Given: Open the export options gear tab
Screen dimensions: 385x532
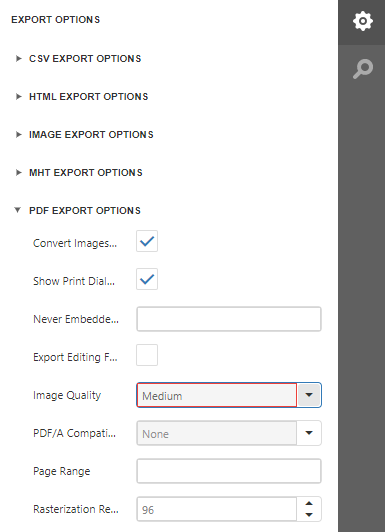Looking at the screenshot, I should pyautogui.click(x=362, y=21).
